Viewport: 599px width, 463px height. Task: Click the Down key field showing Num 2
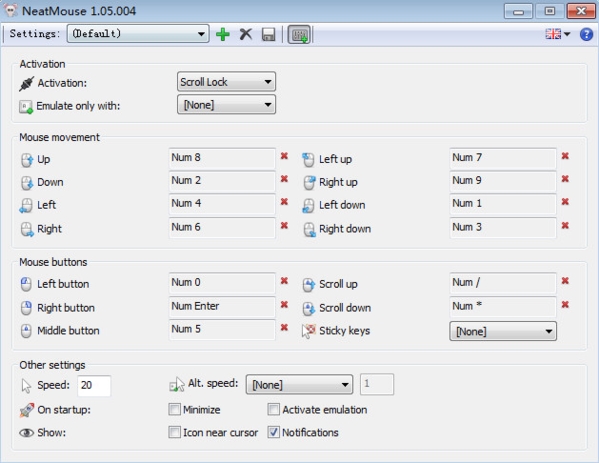click(222, 181)
